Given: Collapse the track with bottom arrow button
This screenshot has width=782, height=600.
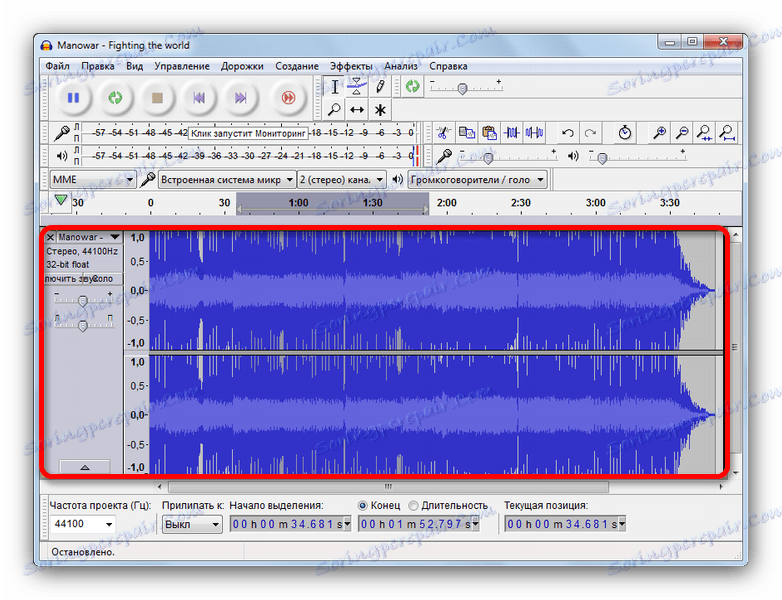Looking at the screenshot, I should coord(85,467).
